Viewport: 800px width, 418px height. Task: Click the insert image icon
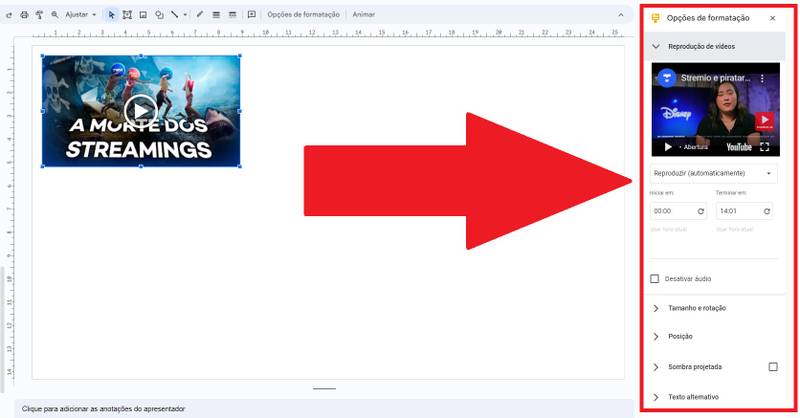[x=143, y=15]
